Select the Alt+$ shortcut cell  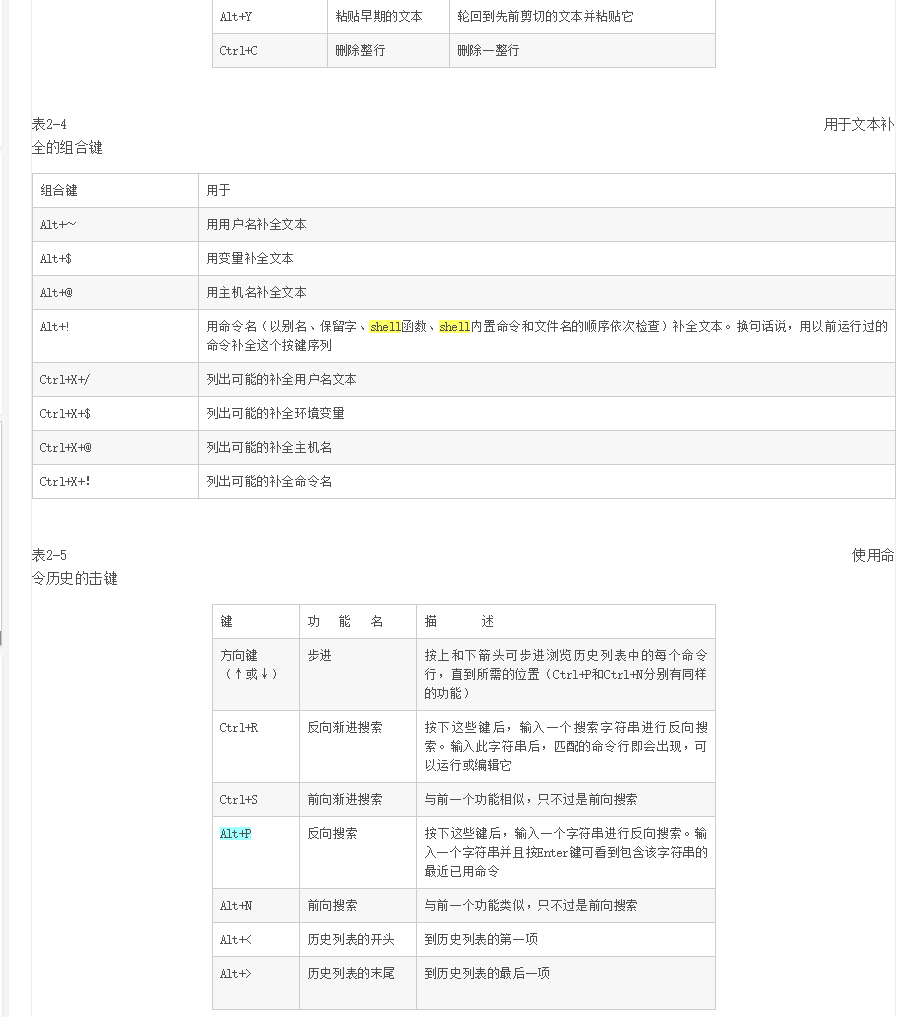(115, 259)
